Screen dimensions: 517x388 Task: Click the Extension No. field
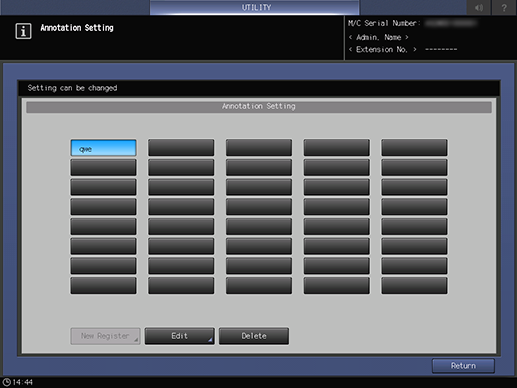click(x=403, y=50)
